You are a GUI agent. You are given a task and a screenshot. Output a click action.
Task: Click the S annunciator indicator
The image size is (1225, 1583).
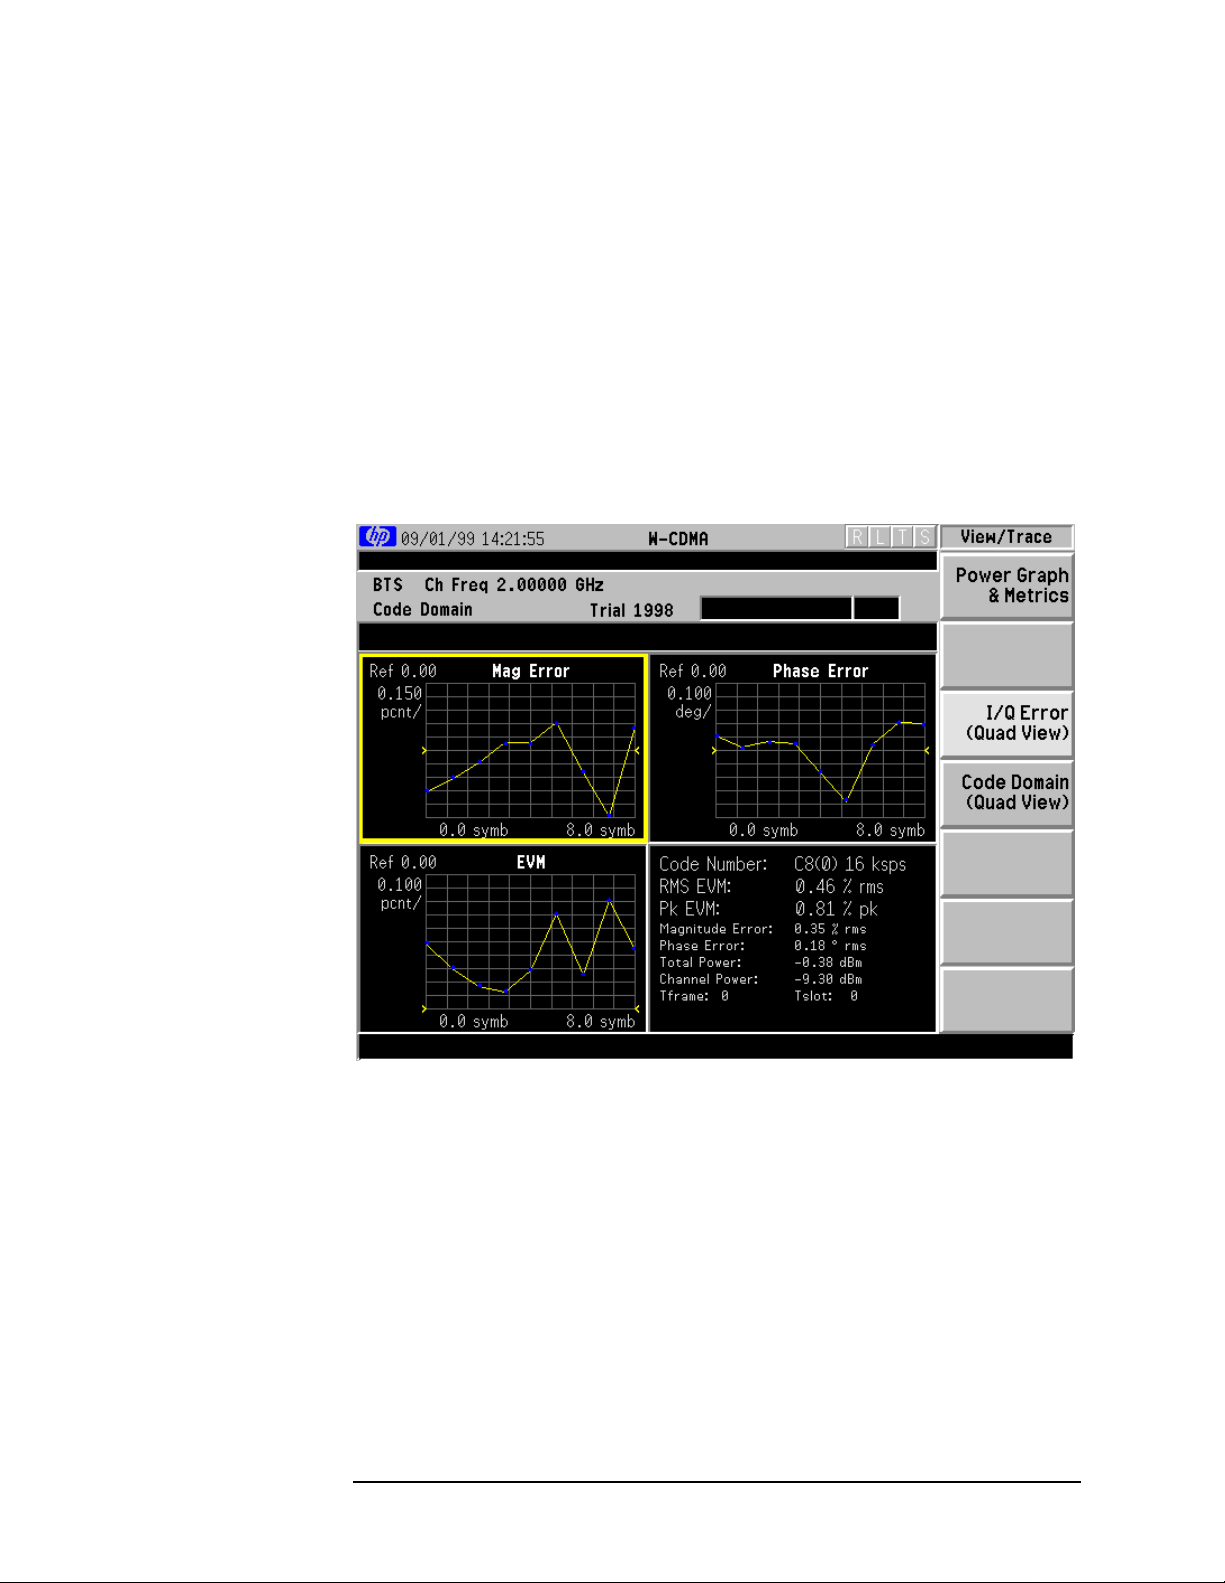click(x=924, y=538)
